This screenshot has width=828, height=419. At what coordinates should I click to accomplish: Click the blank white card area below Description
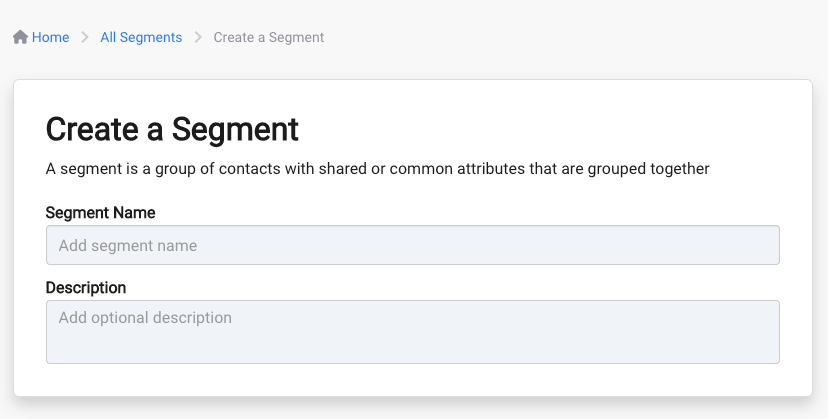coord(413,380)
